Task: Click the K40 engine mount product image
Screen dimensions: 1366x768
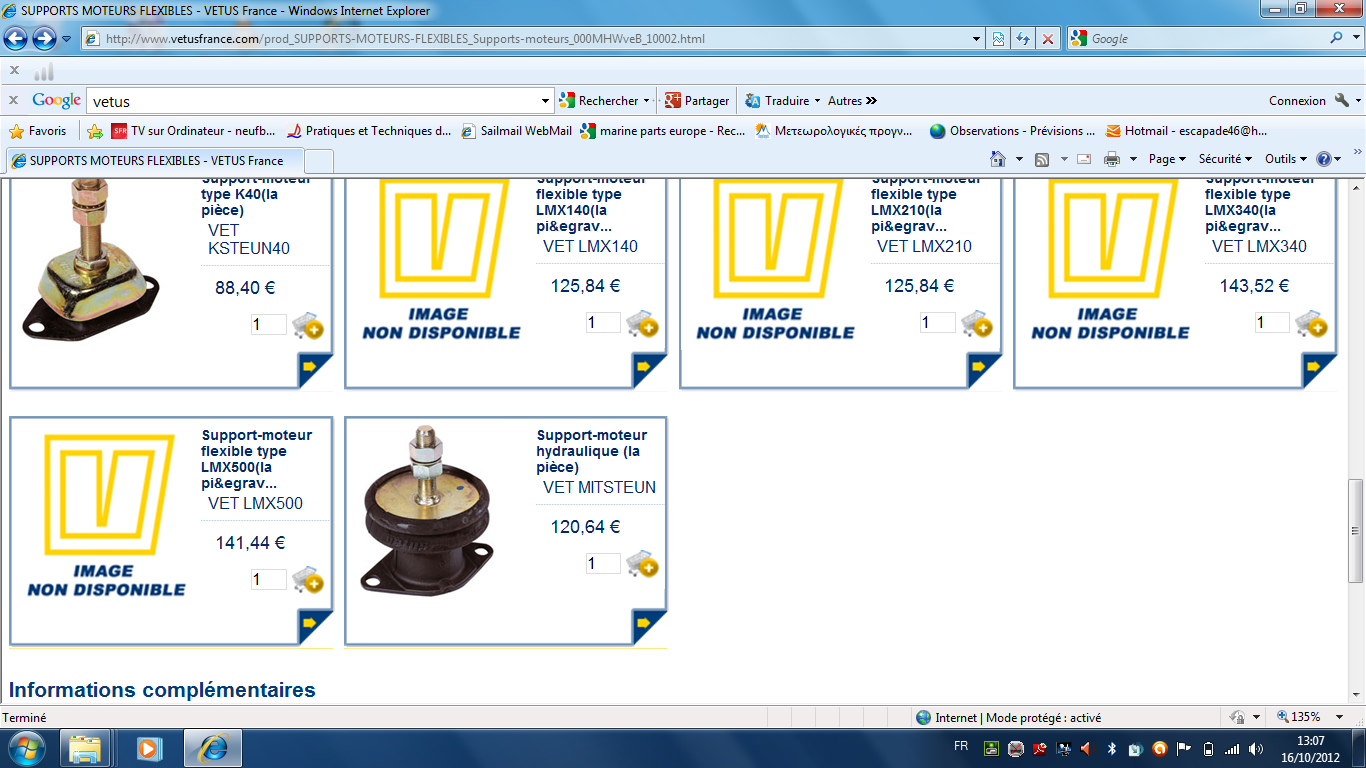Action: pyautogui.click(x=92, y=258)
